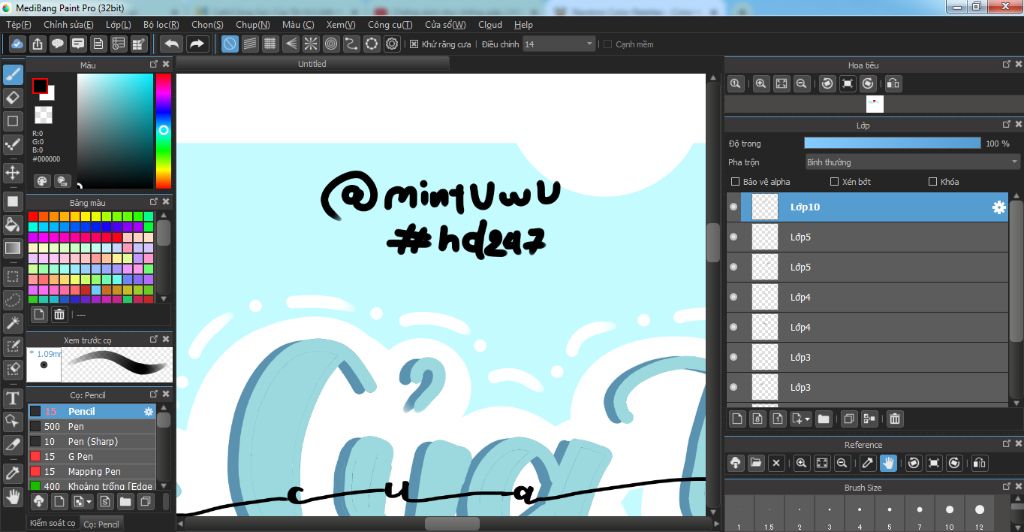Select the Gradient tool
1024x532 pixels.
point(12,248)
